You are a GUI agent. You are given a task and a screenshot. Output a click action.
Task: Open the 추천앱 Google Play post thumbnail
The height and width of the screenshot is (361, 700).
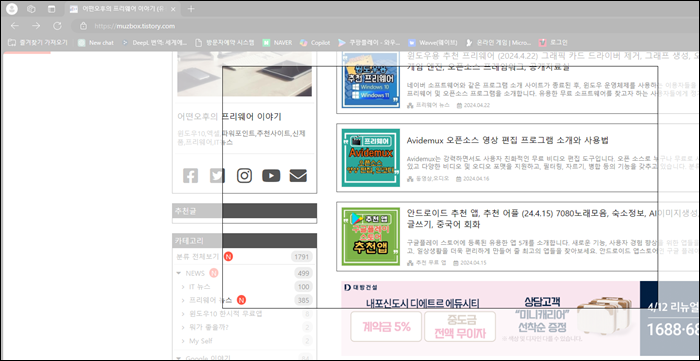[371, 237]
